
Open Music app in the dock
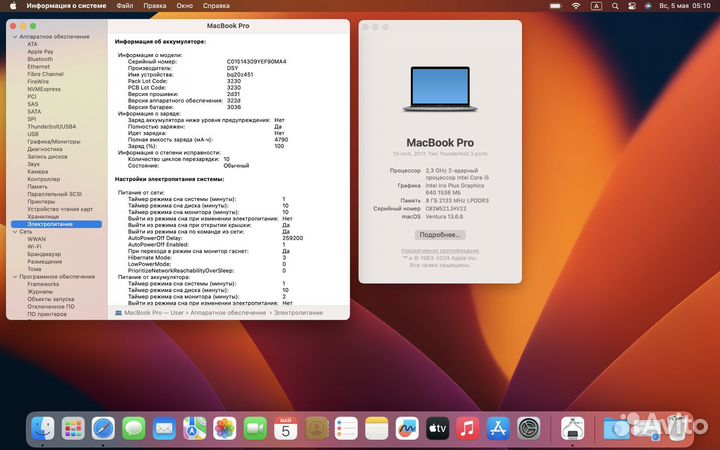[x=467, y=429]
